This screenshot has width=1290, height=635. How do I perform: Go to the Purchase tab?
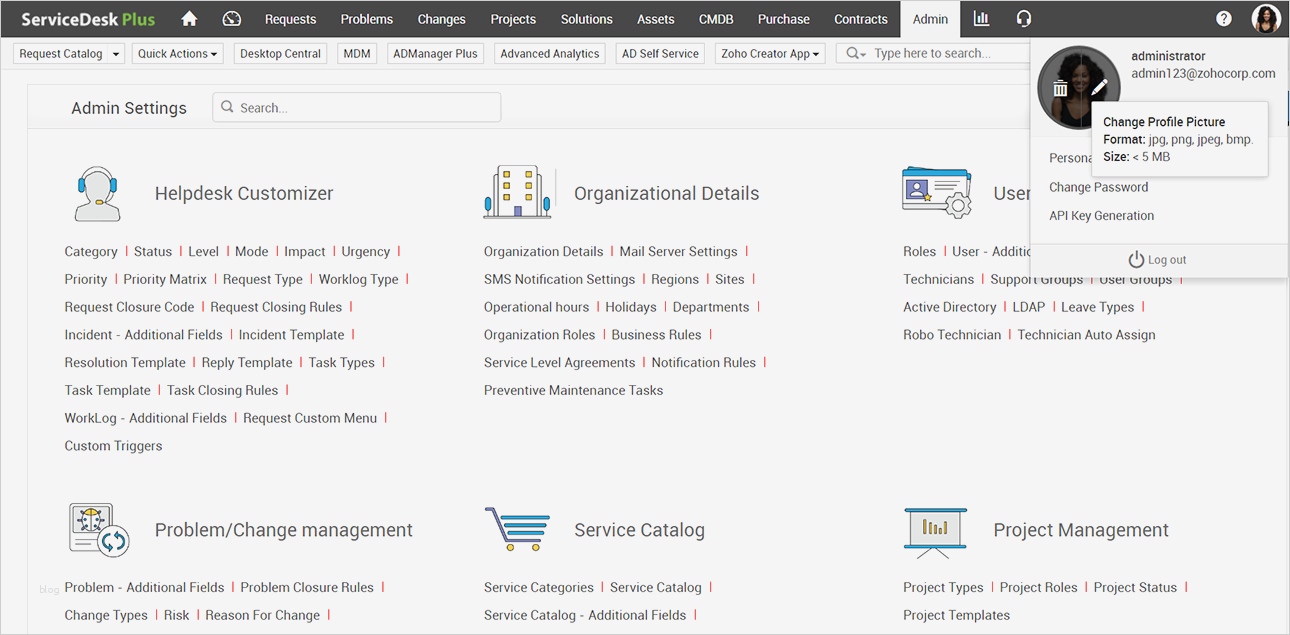[x=784, y=19]
